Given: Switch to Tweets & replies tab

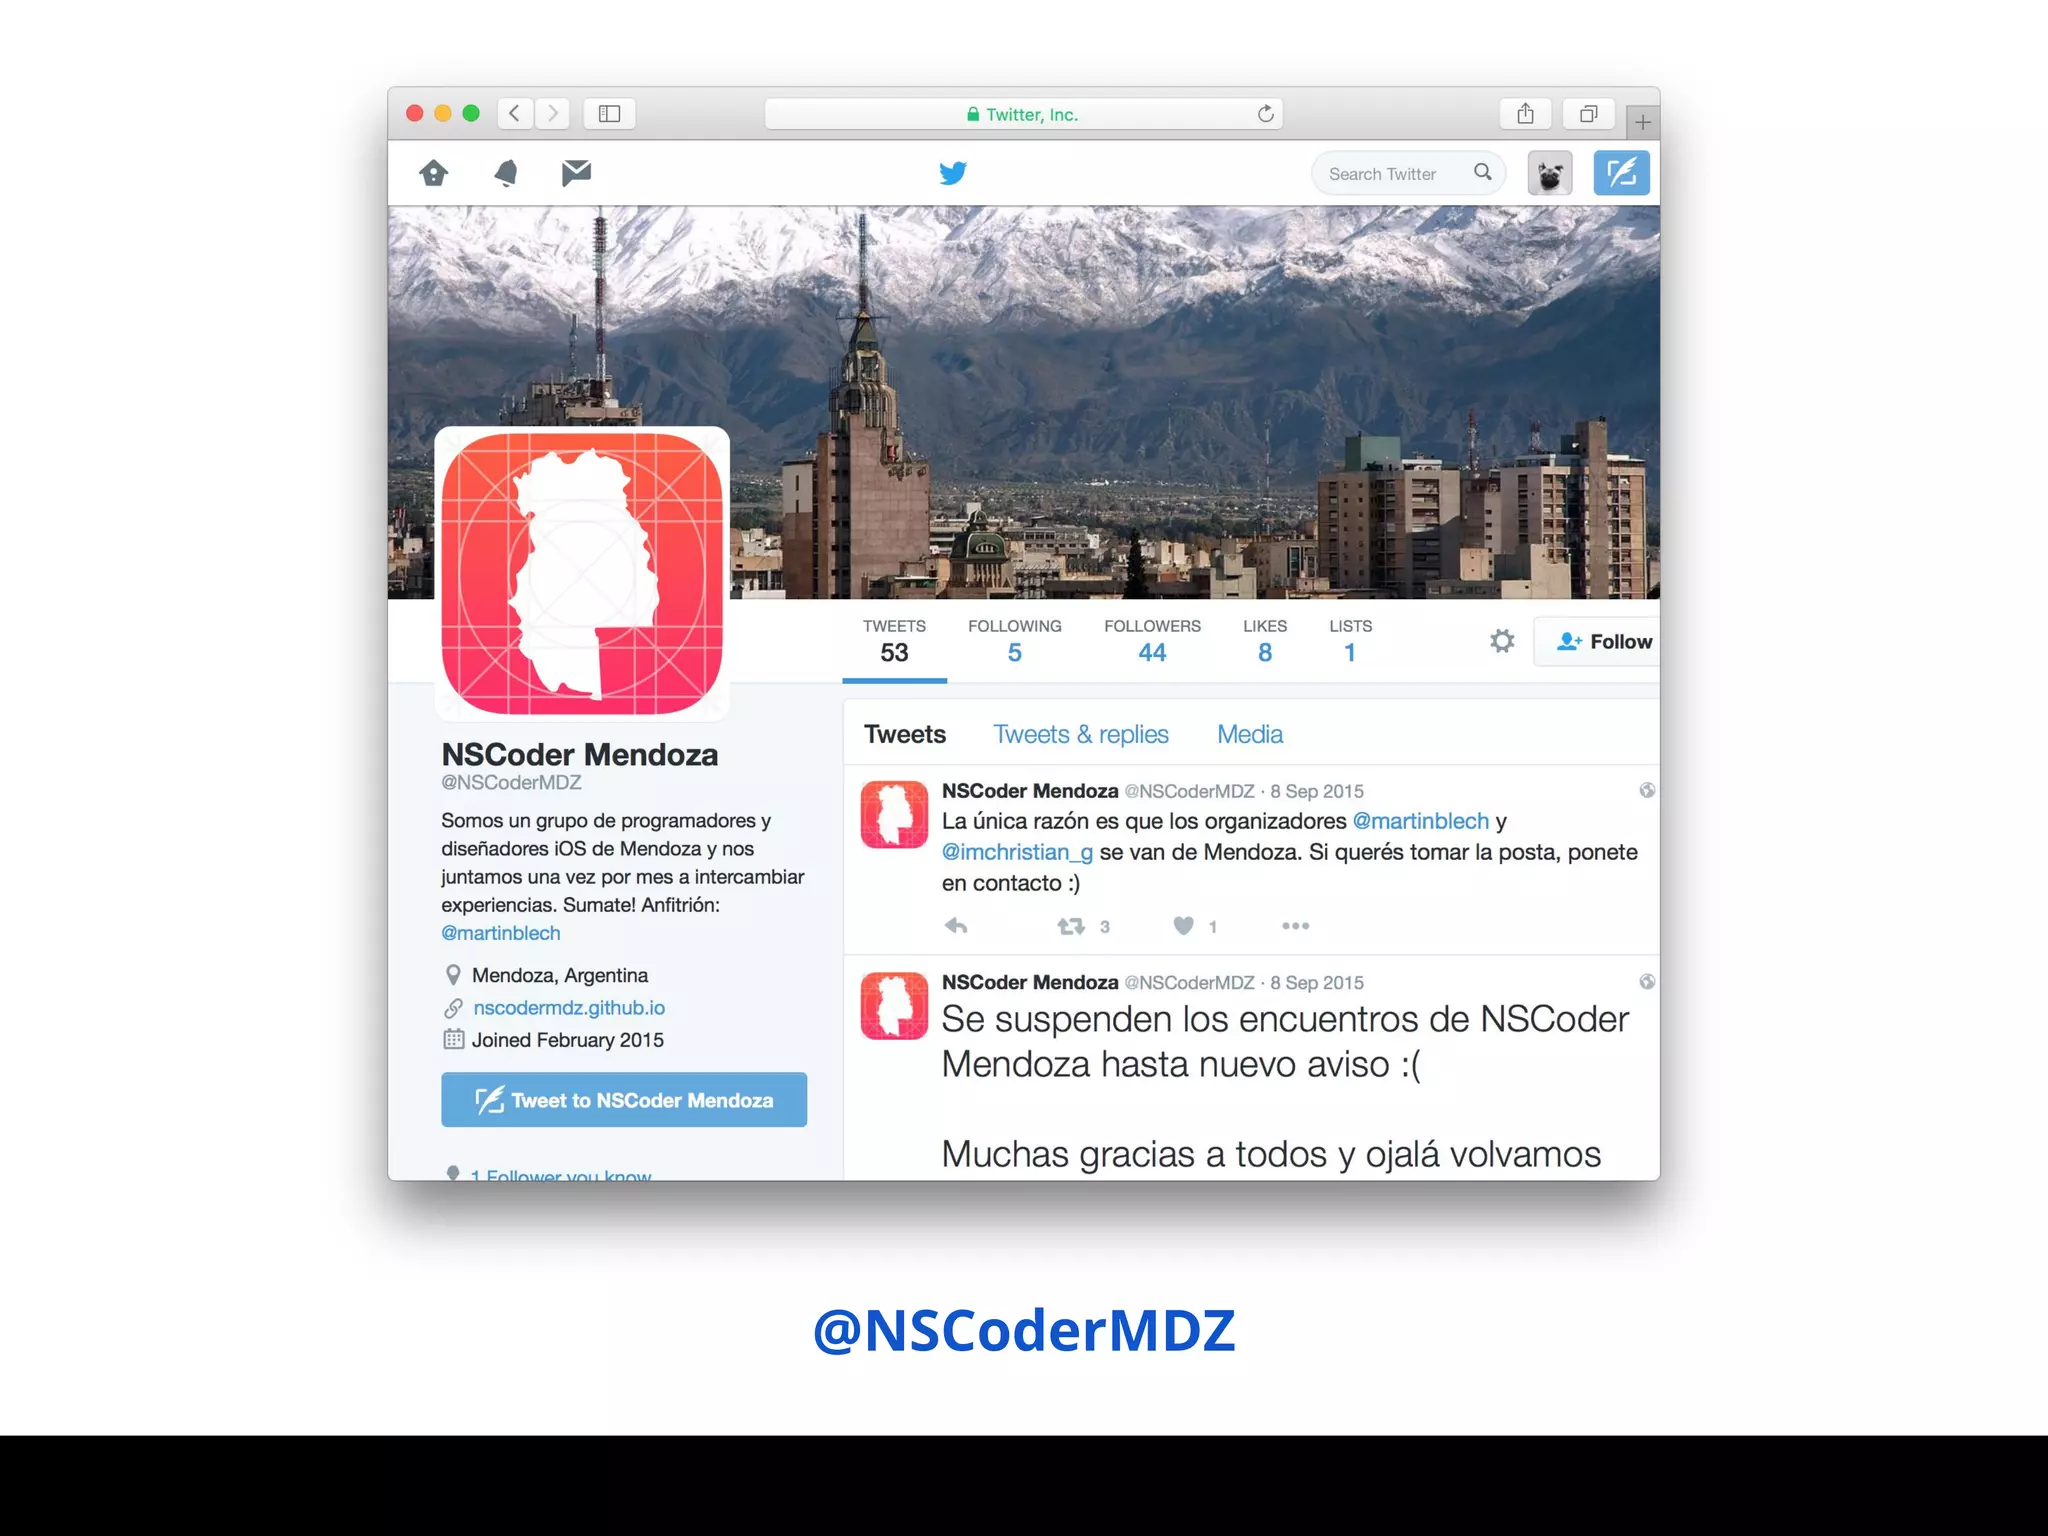Looking at the screenshot, I should 1080,734.
